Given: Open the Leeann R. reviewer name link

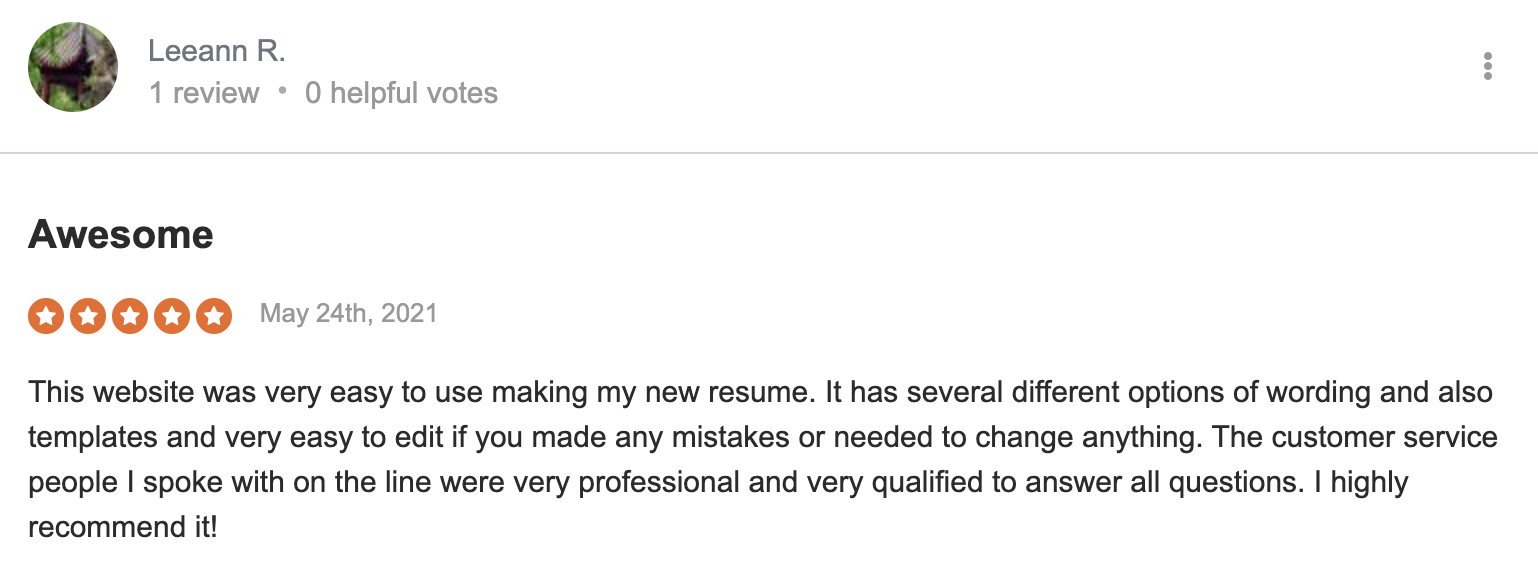Looking at the screenshot, I should 217,51.
